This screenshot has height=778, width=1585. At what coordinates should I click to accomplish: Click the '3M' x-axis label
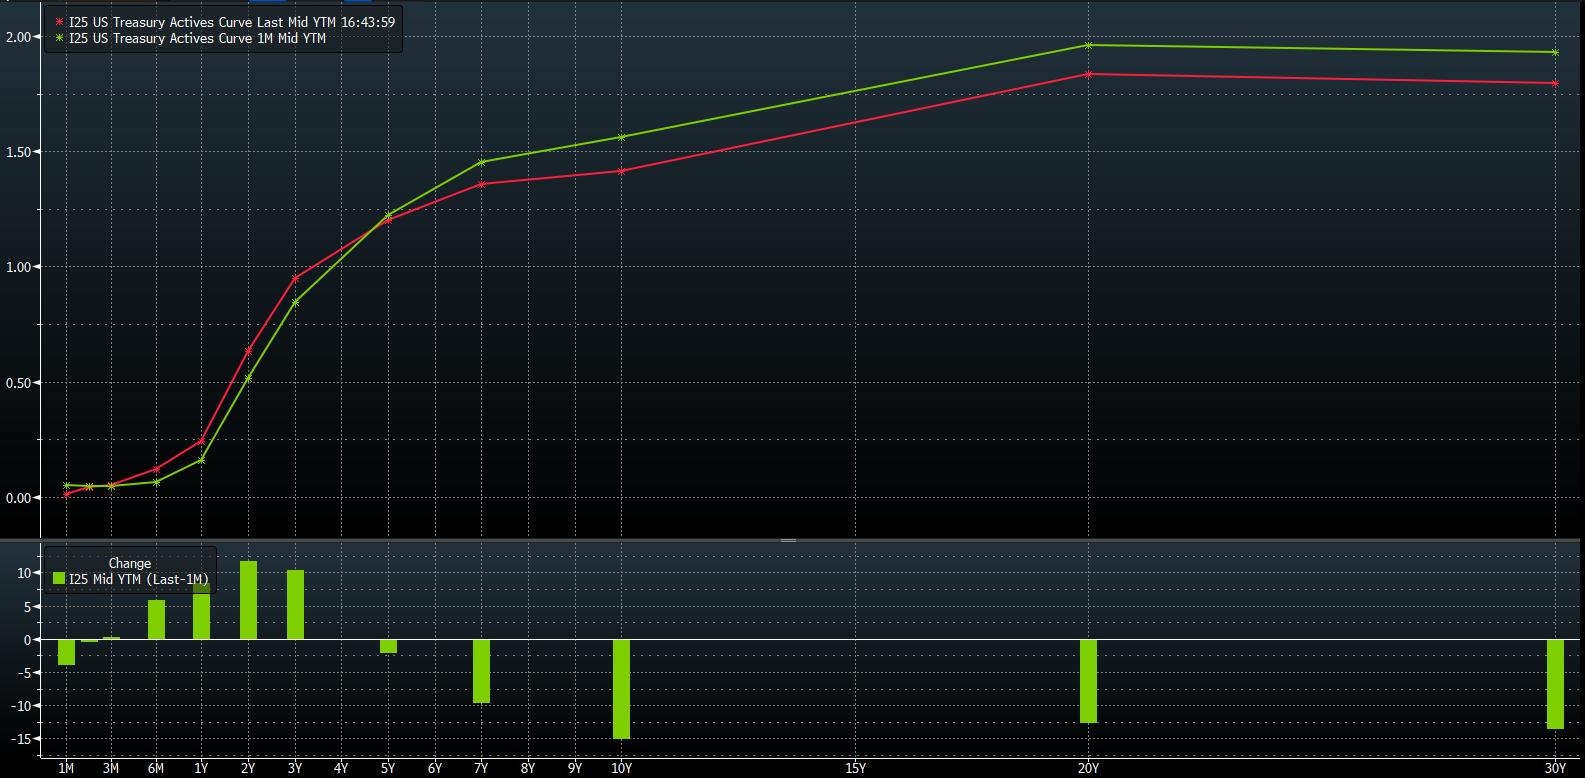coord(111,768)
